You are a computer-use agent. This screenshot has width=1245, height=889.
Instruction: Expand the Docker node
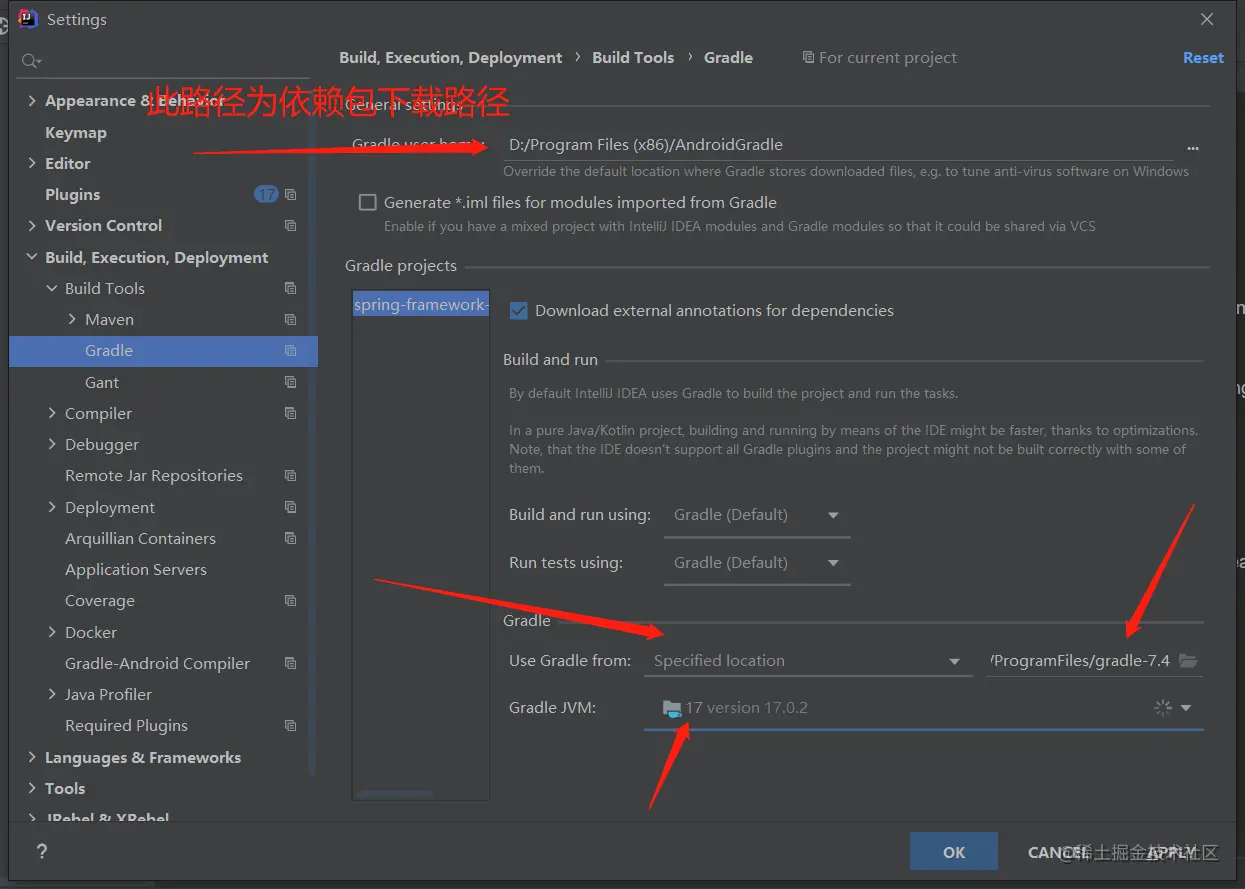52,632
